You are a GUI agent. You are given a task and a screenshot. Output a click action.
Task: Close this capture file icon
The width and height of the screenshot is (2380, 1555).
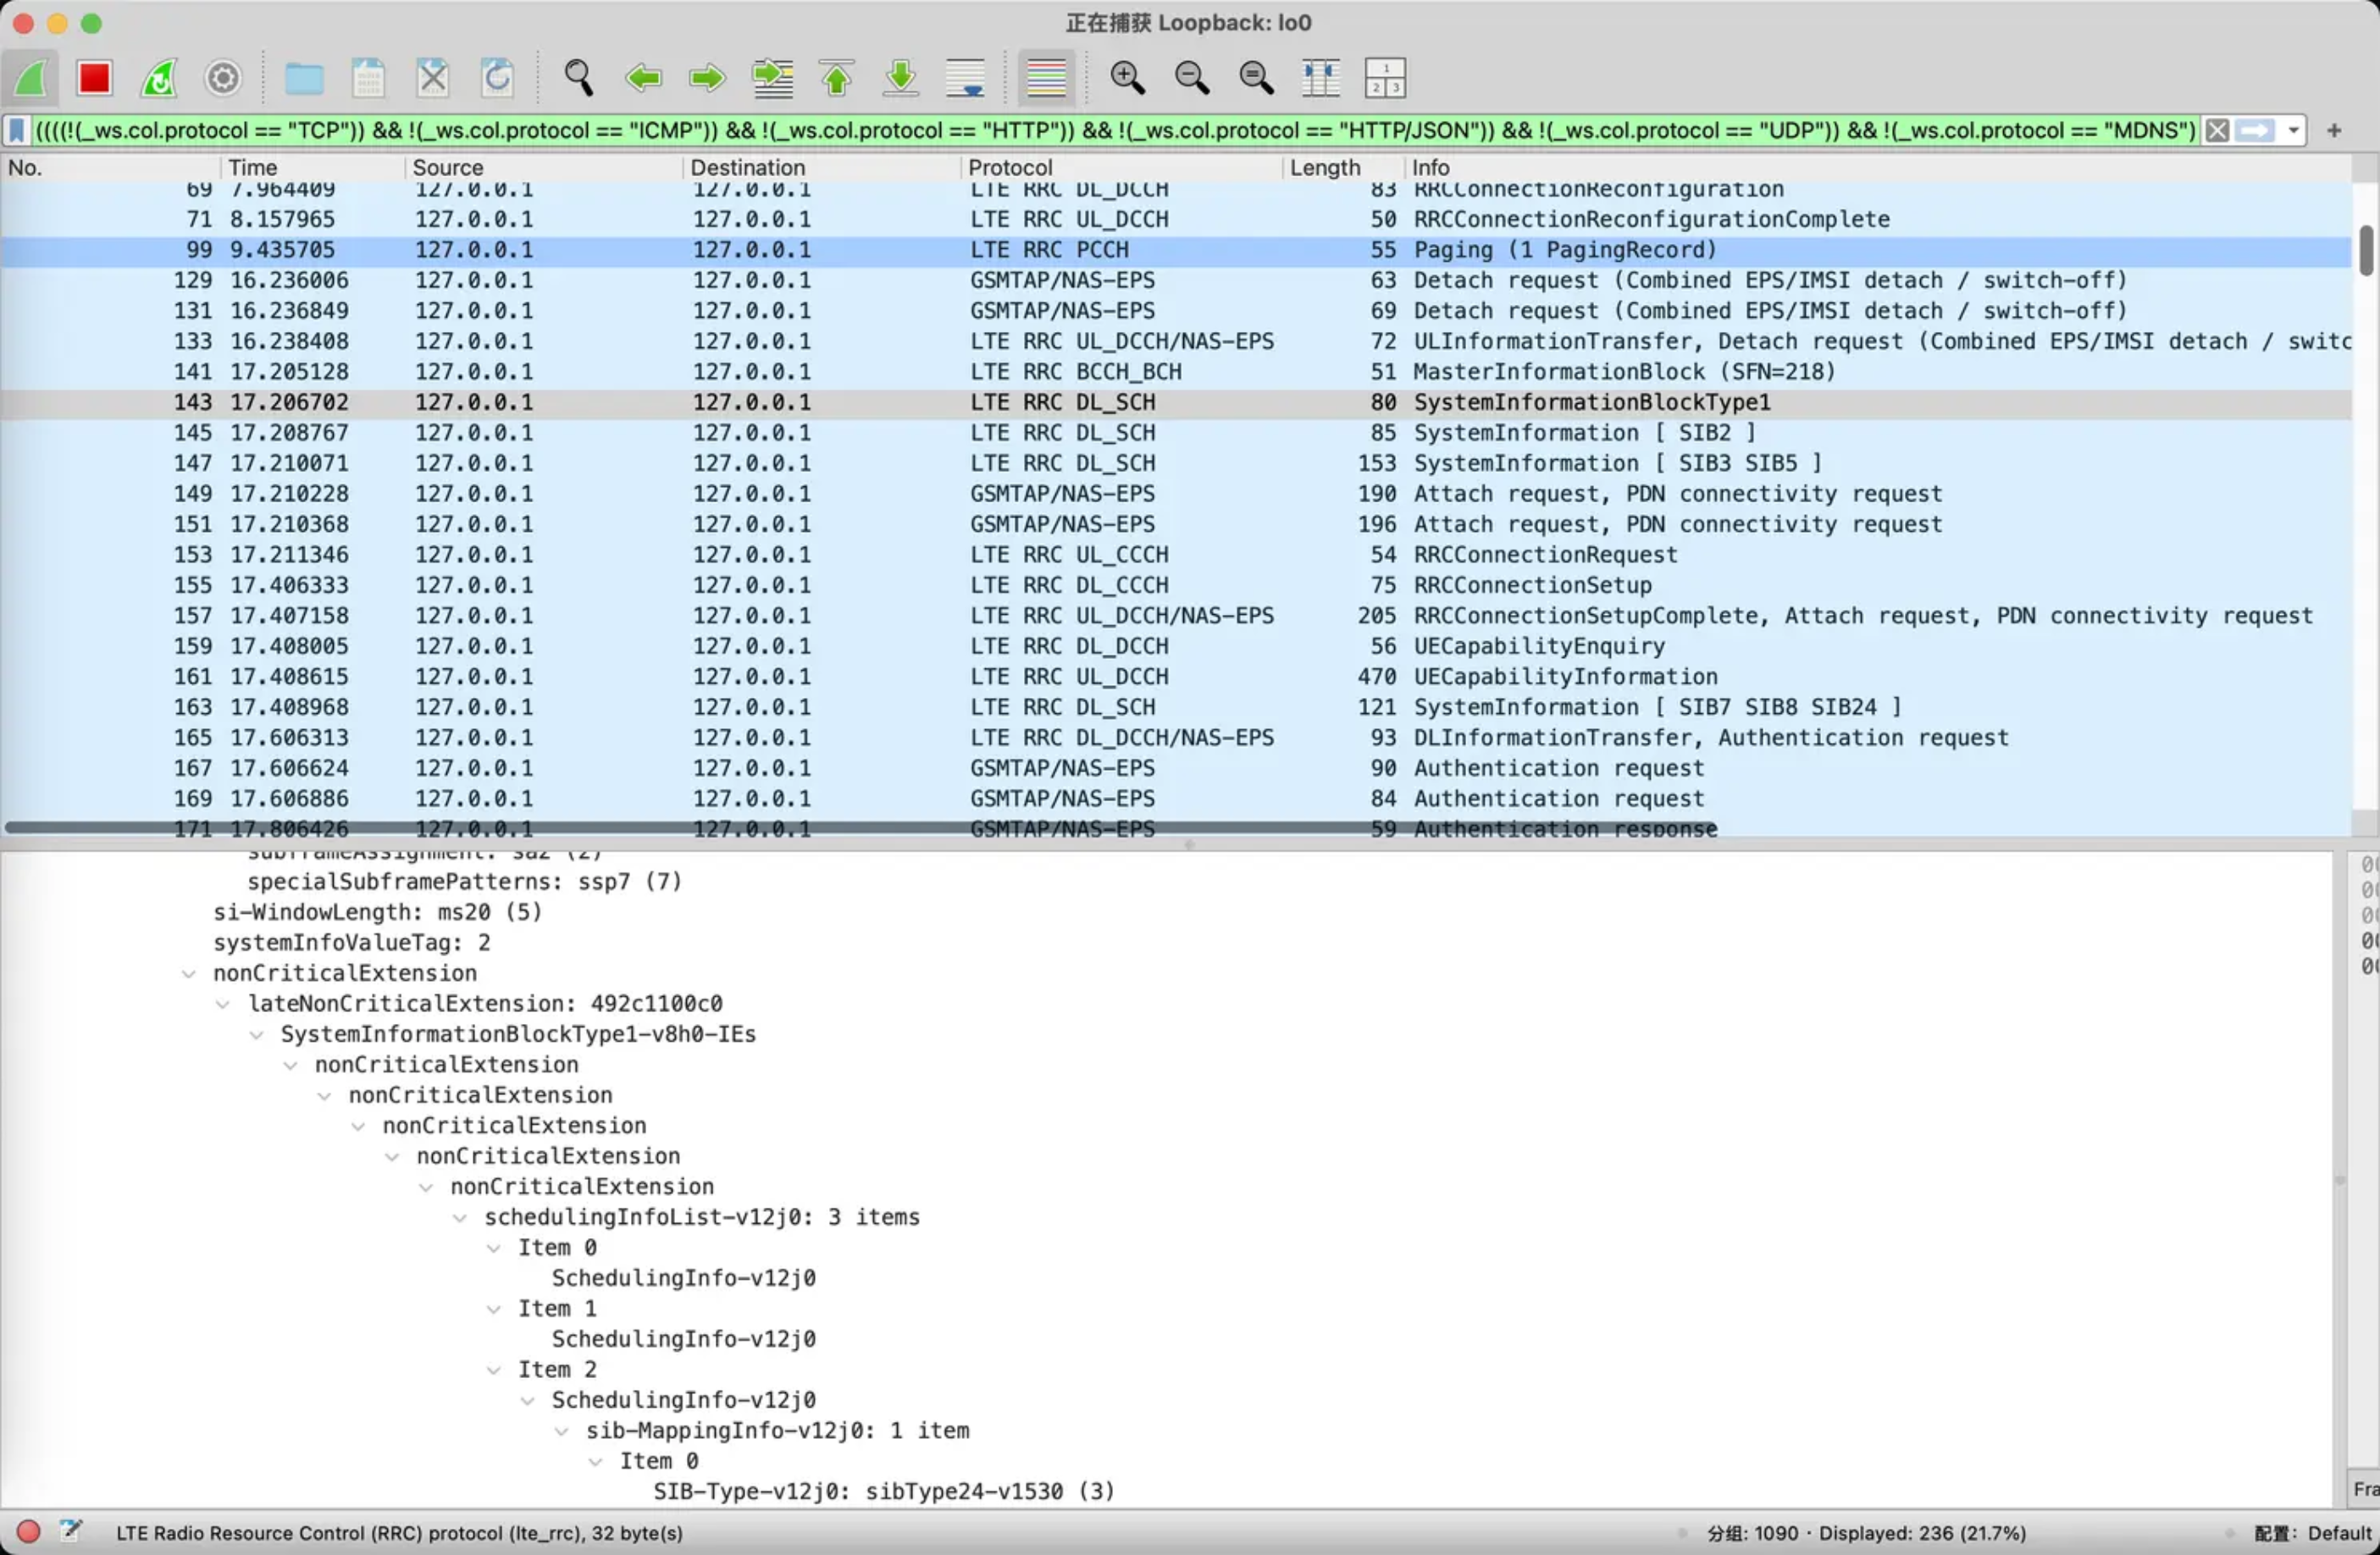click(432, 77)
